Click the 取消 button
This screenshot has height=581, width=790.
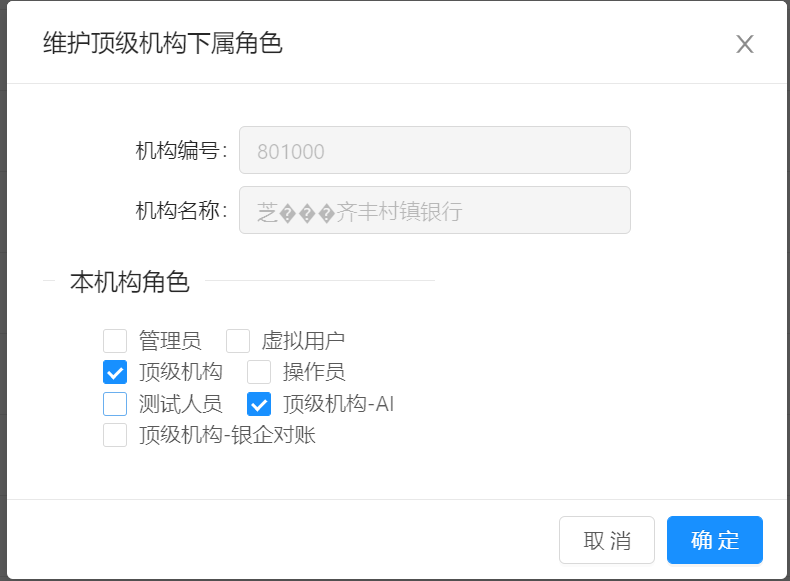607,540
